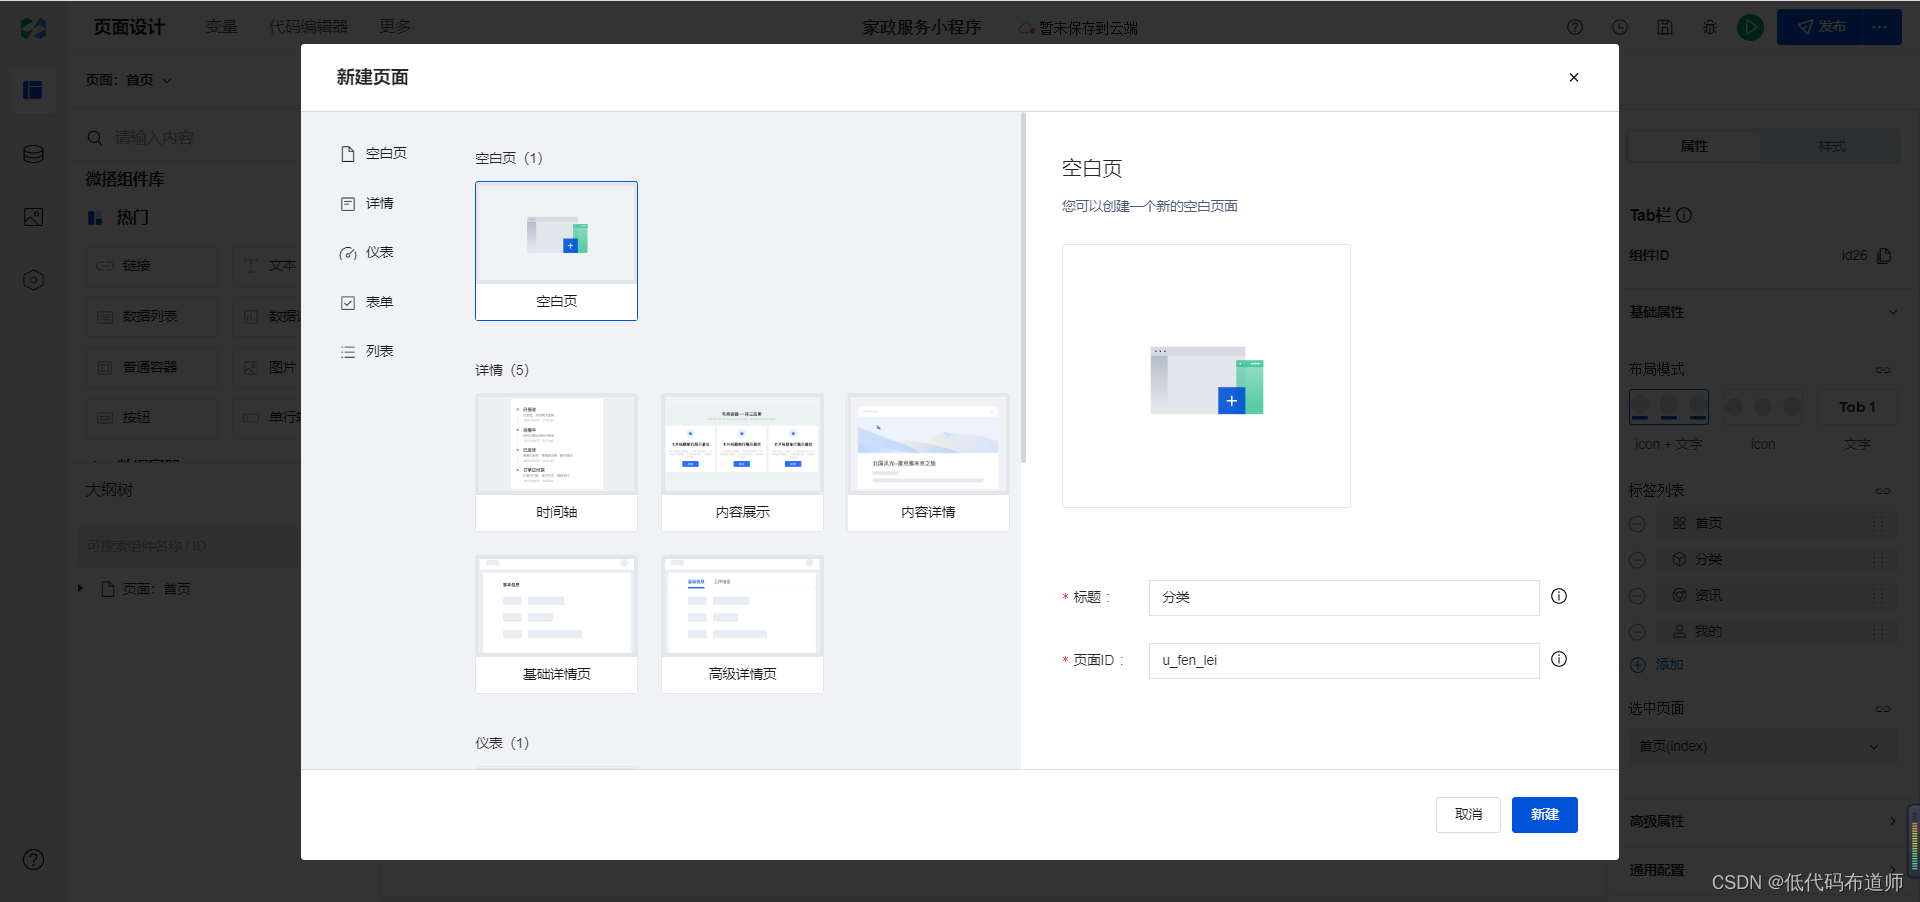Remove the 分类 tab item

1637,560
